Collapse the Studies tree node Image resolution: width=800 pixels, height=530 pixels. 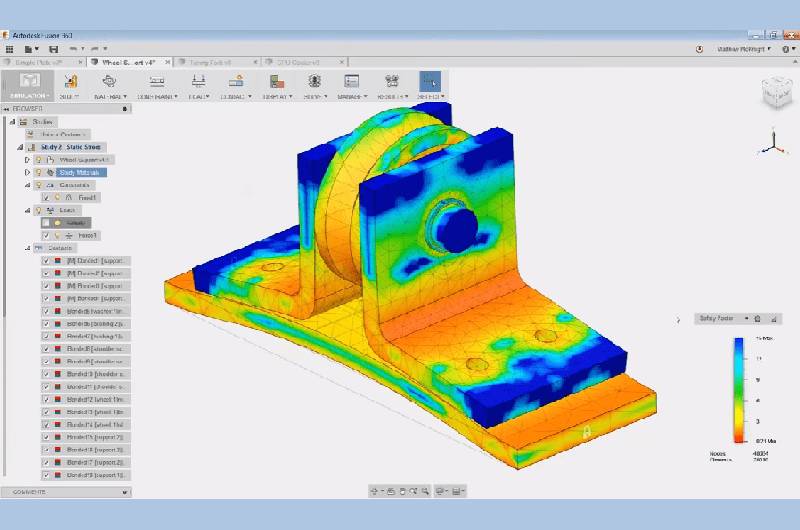tap(13, 122)
